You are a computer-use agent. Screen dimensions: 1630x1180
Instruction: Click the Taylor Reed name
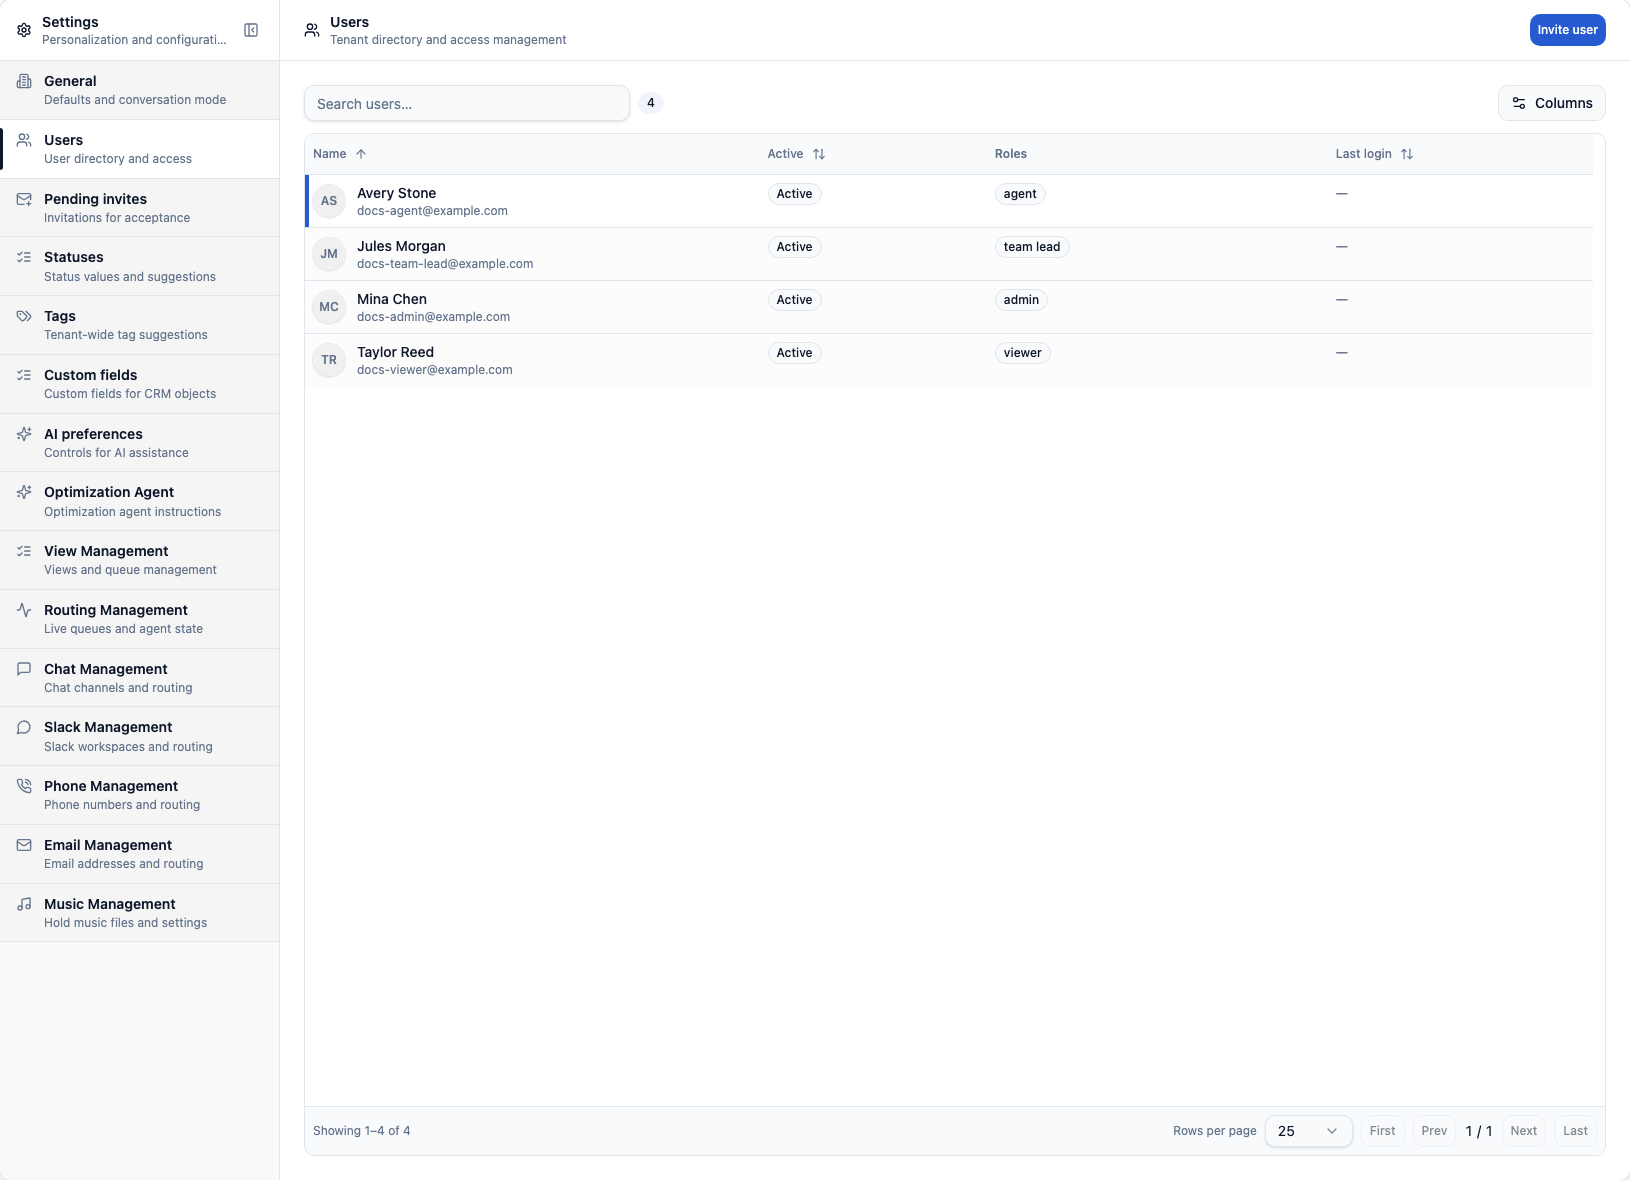[x=395, y=352]
